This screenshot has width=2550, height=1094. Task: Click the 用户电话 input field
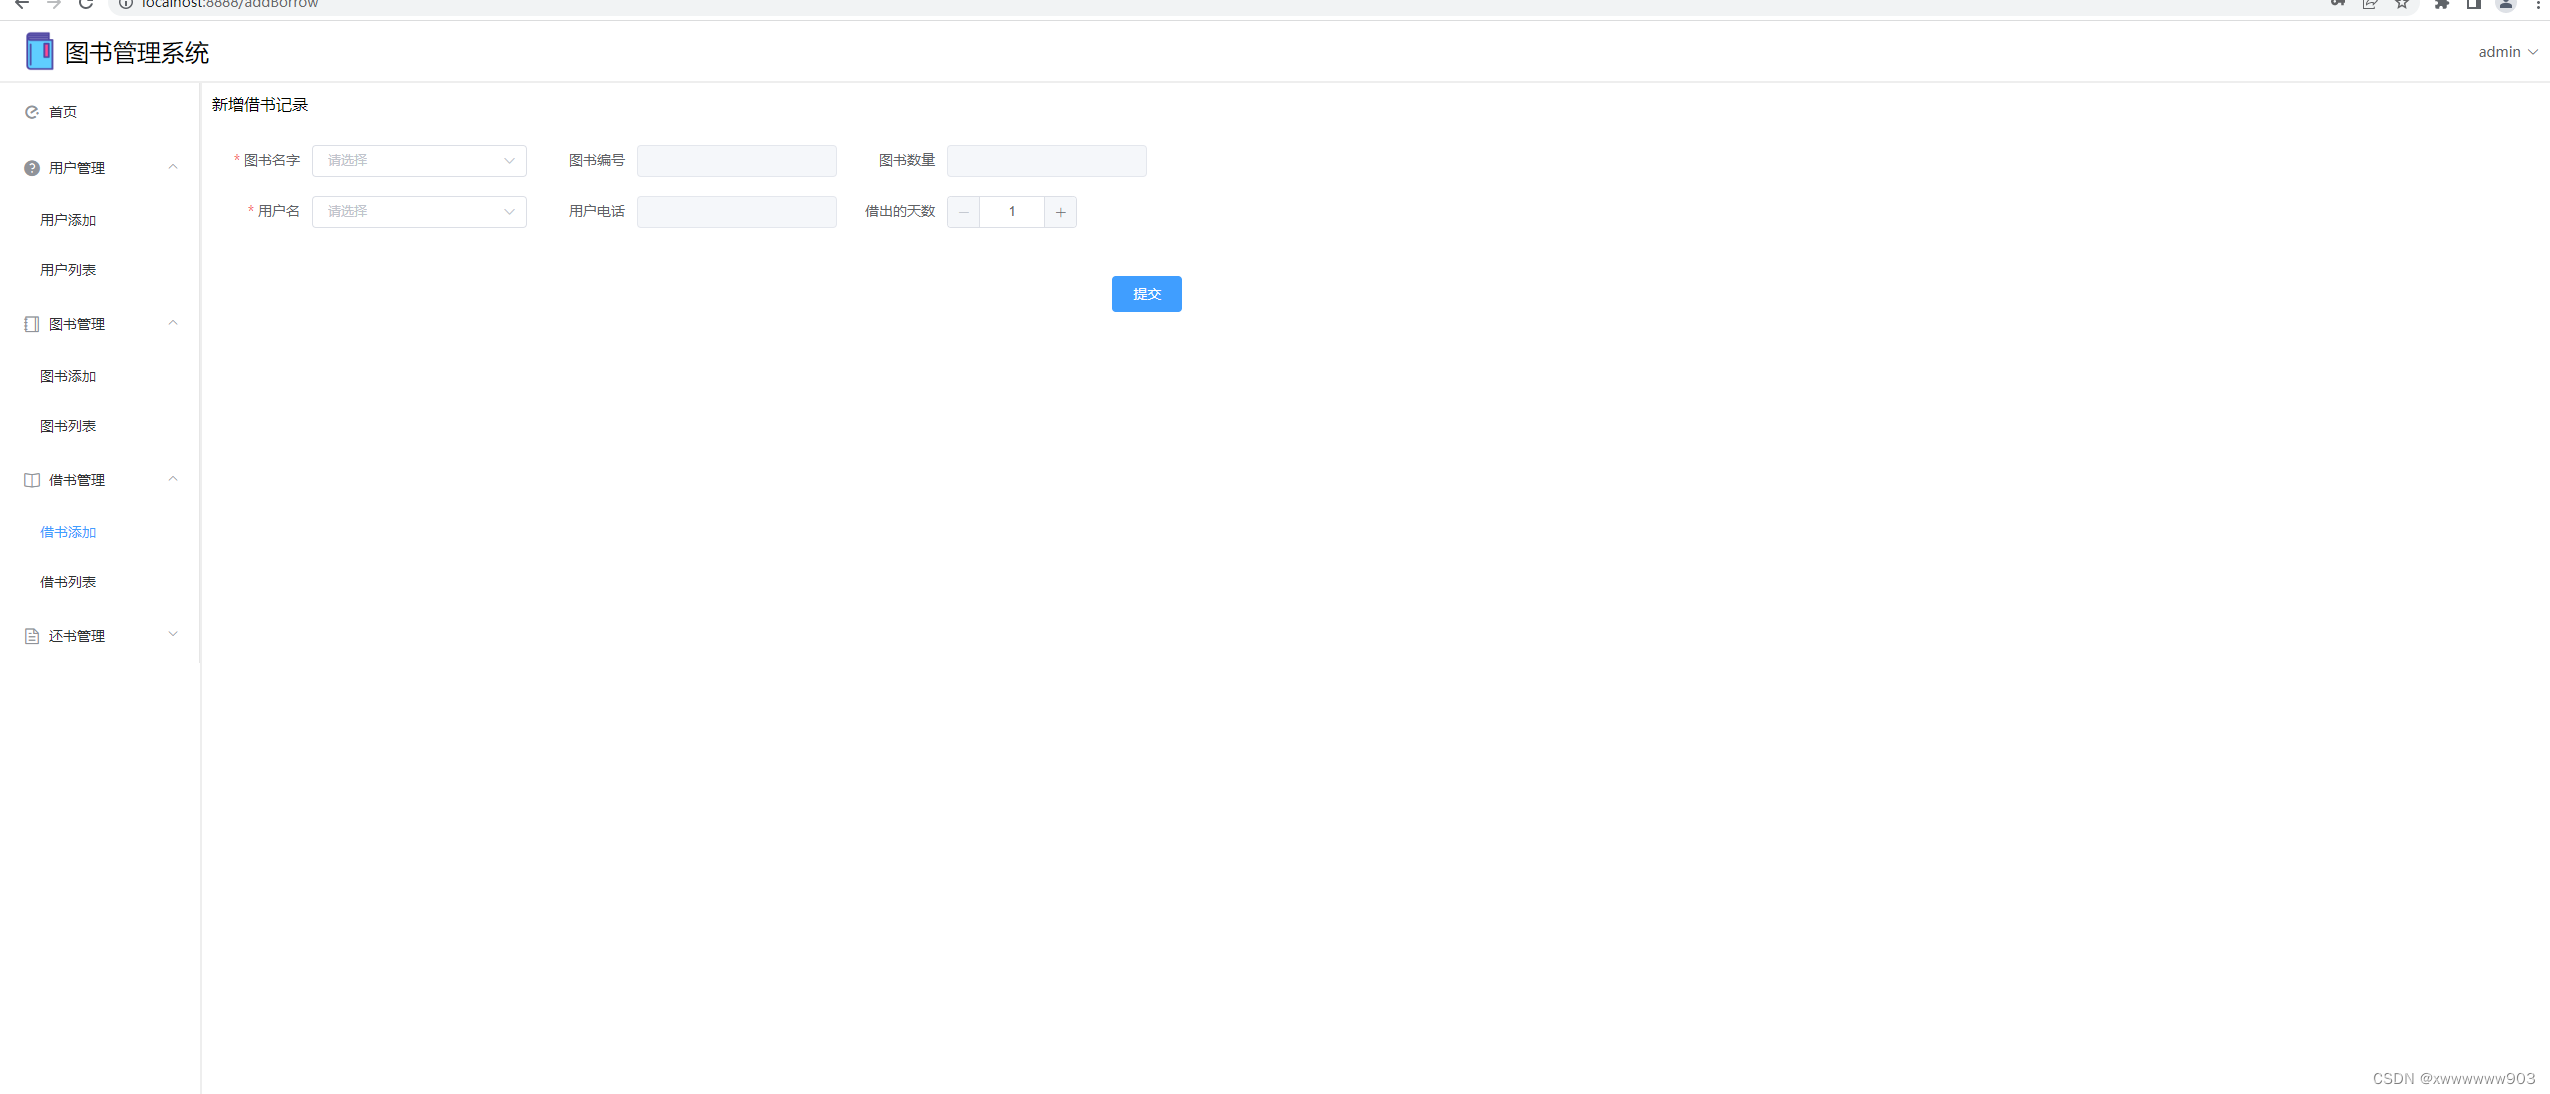click(736, 212)
